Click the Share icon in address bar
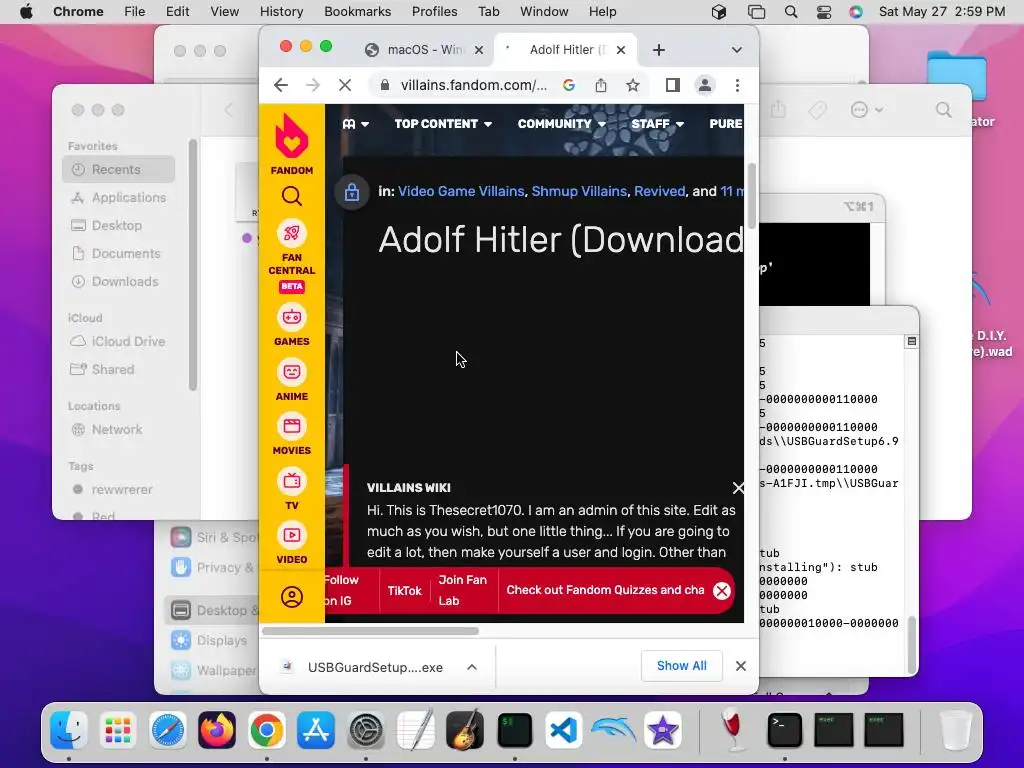 pos(601,85)
